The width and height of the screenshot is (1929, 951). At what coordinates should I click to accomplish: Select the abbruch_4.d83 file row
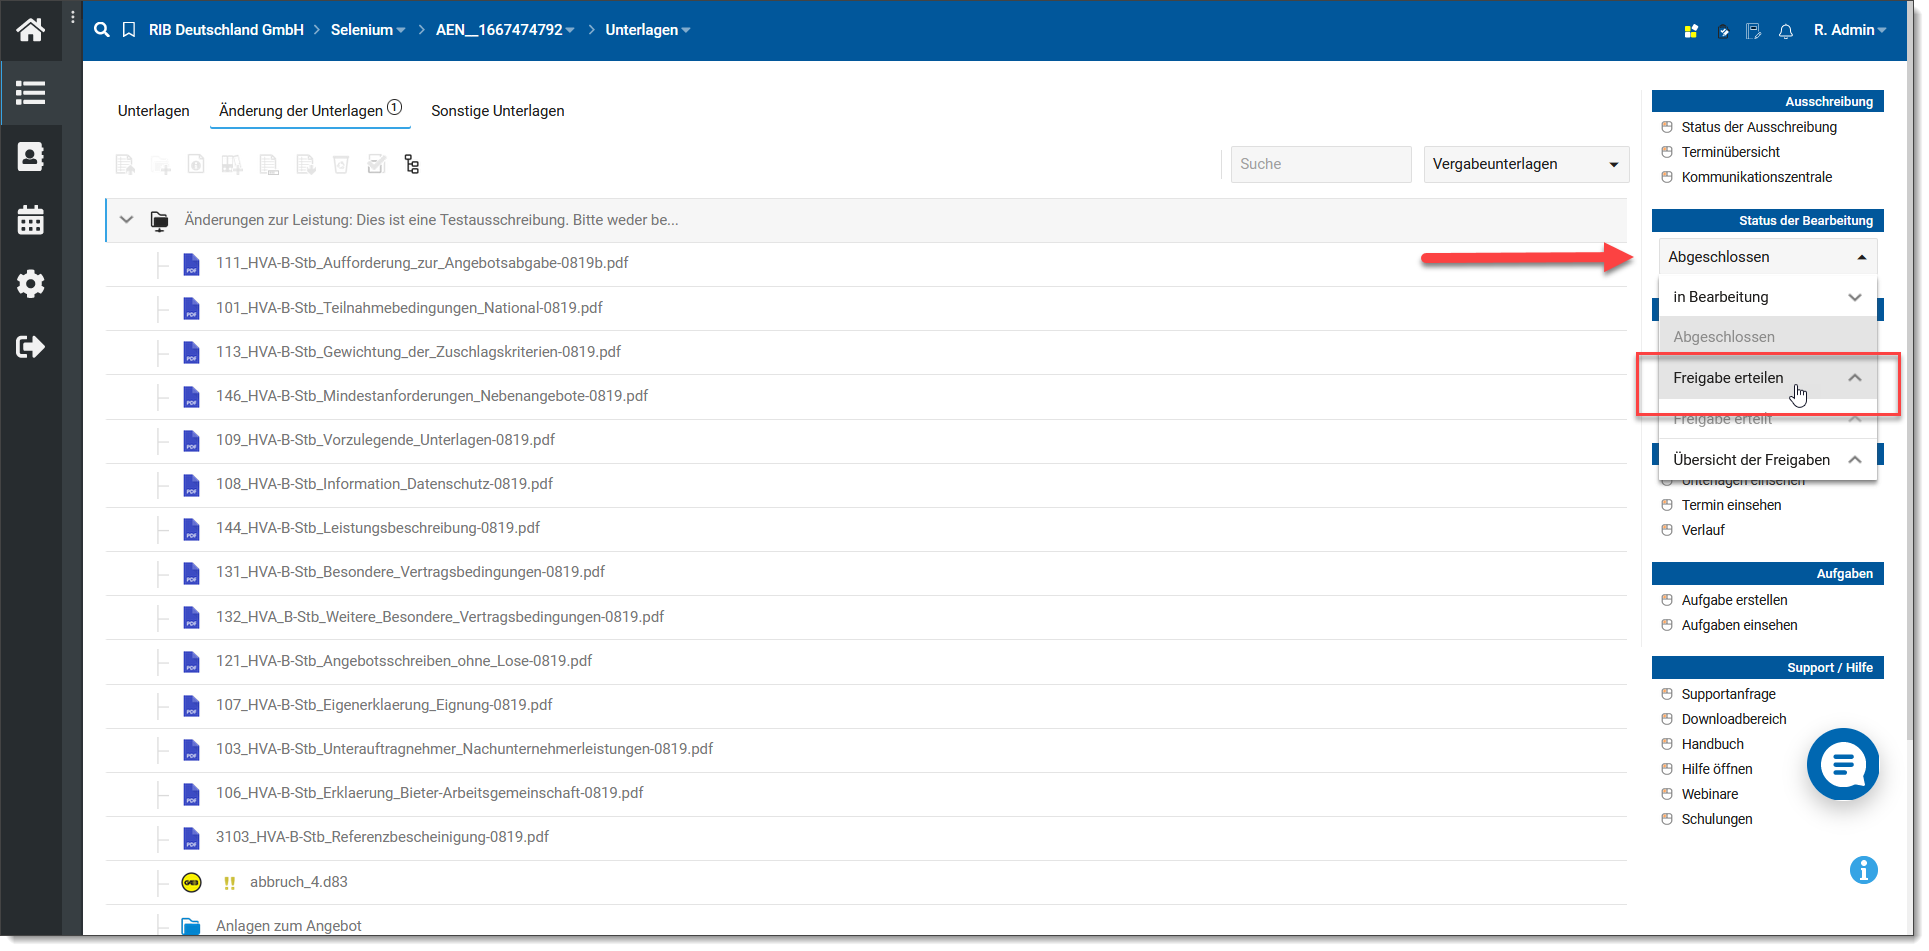pyautogui.click(x=866, y=882)
